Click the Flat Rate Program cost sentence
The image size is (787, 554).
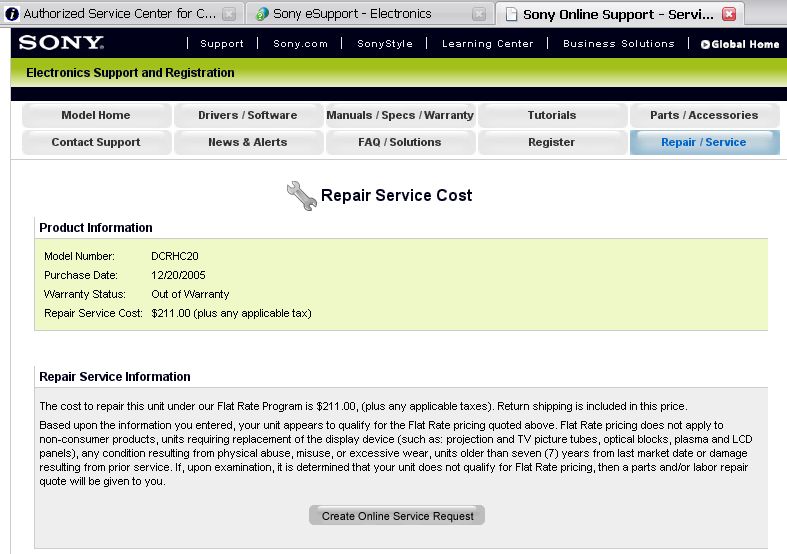(363, 406)
